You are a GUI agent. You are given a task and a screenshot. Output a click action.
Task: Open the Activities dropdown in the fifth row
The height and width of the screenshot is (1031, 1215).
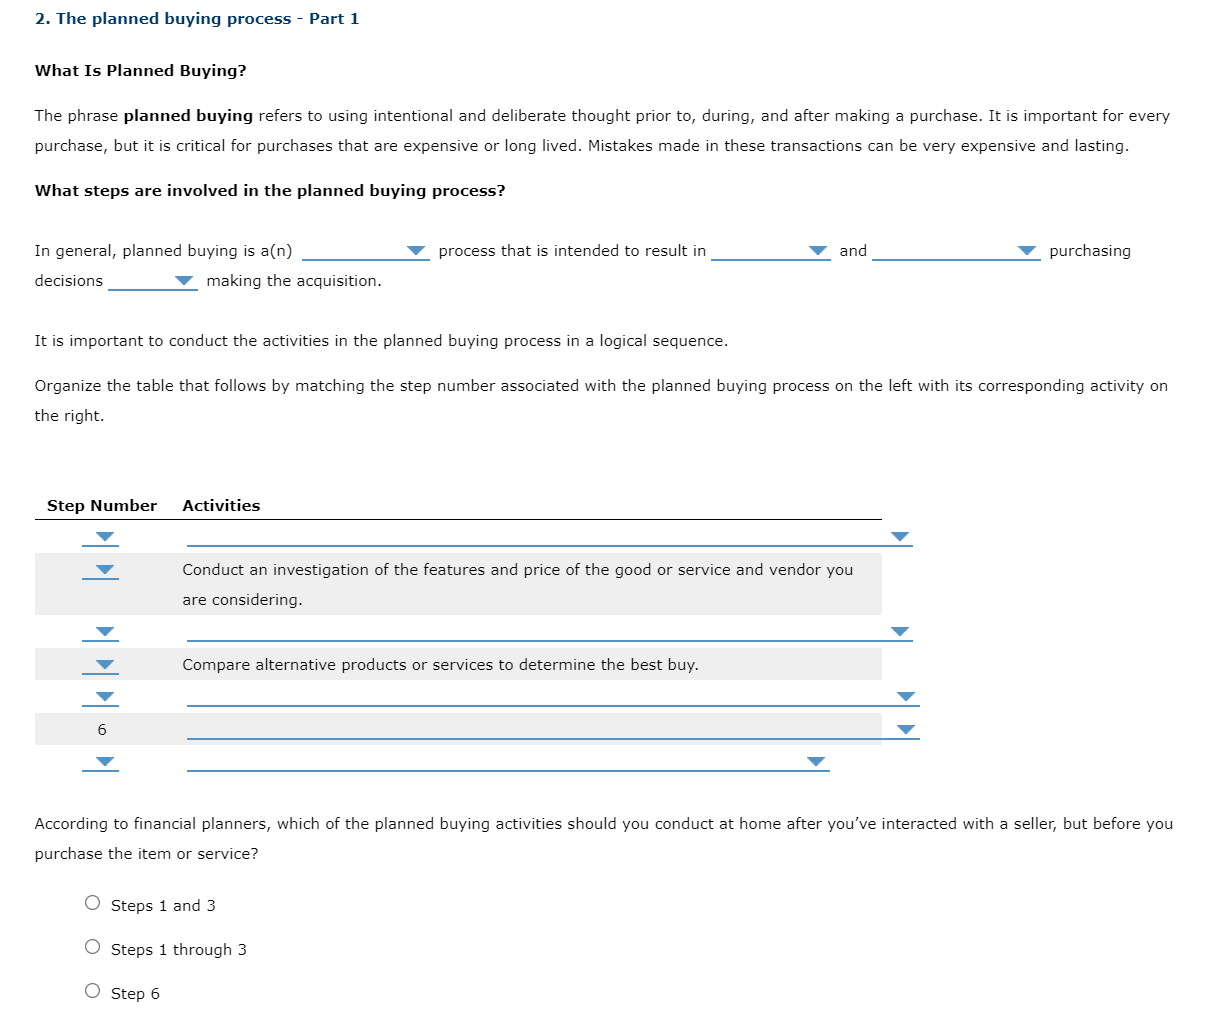pyautogui.click(x=906, y=697)
